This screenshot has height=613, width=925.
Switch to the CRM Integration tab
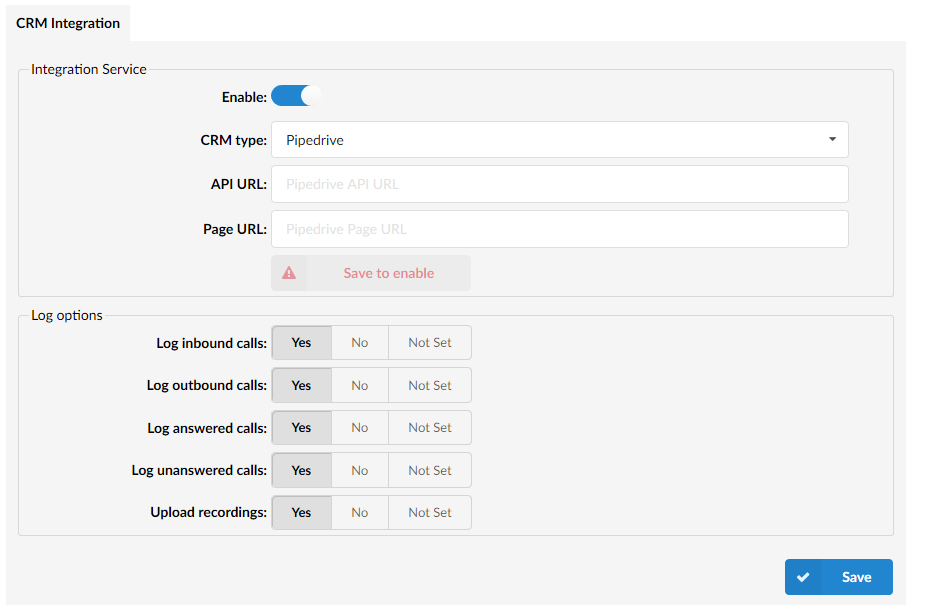coord(68,23)
